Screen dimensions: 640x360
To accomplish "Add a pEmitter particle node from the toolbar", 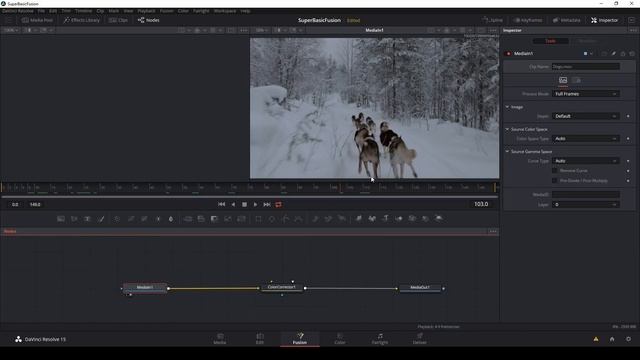I will (315, 219).
